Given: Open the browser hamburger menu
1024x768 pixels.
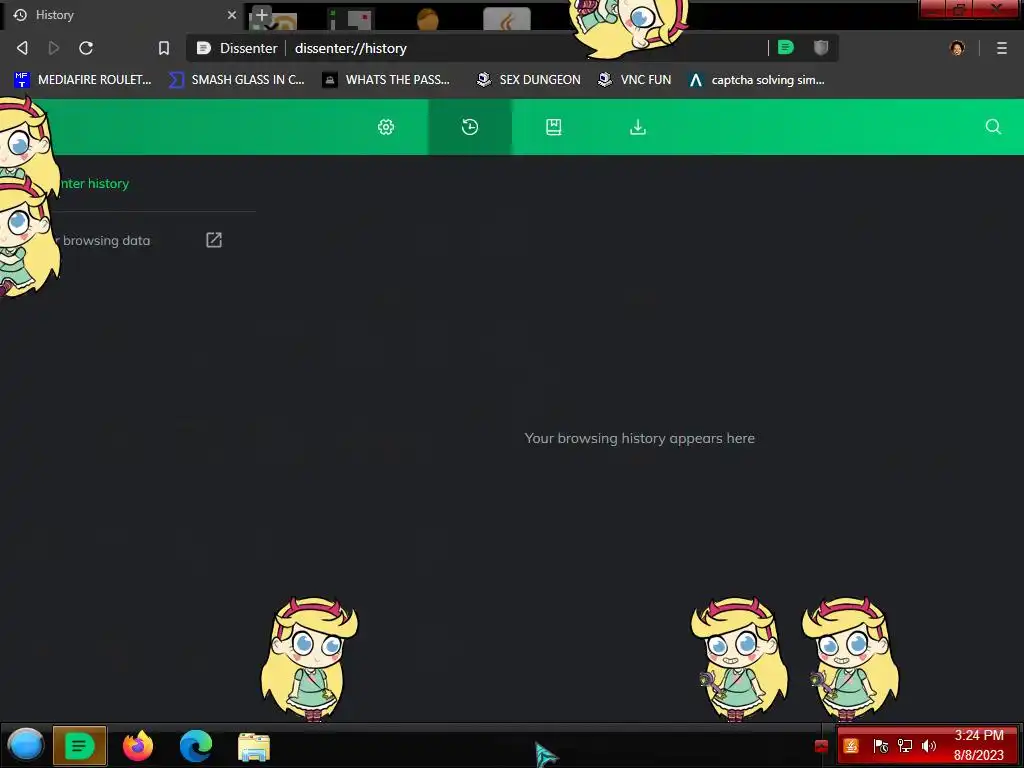Looking at the screenshot, I should (x=1002, y=48).
